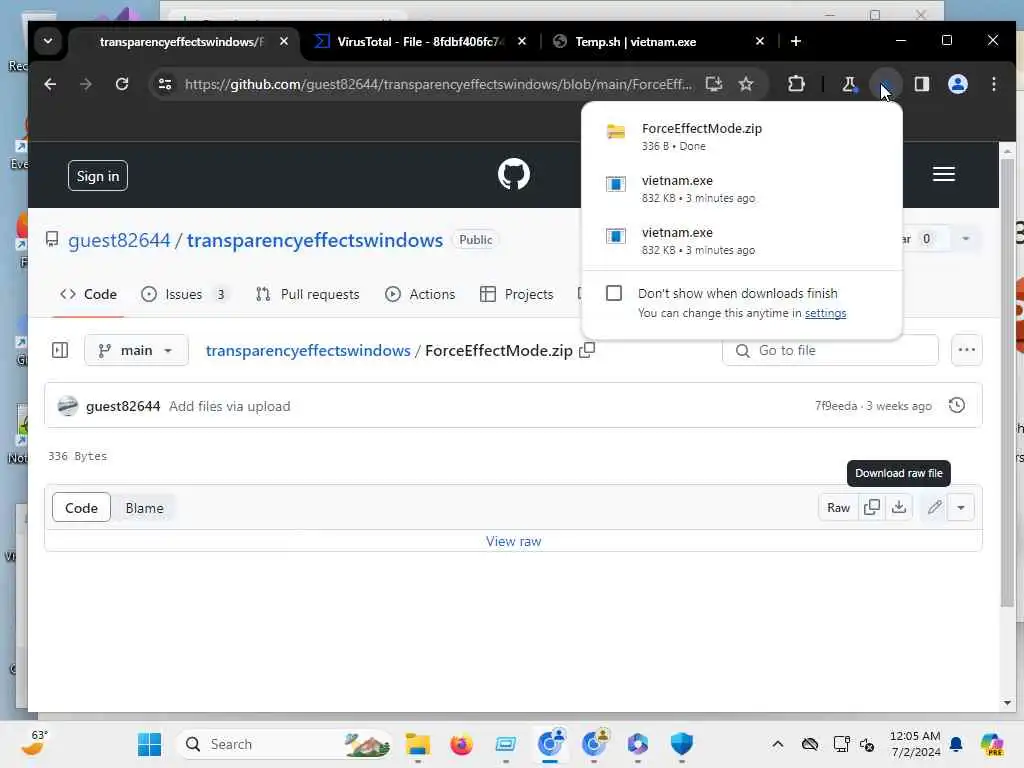1024x768 pixels.
Task: Open breadcrumb transparencyeffectswindows link
Action: [308, 351]
